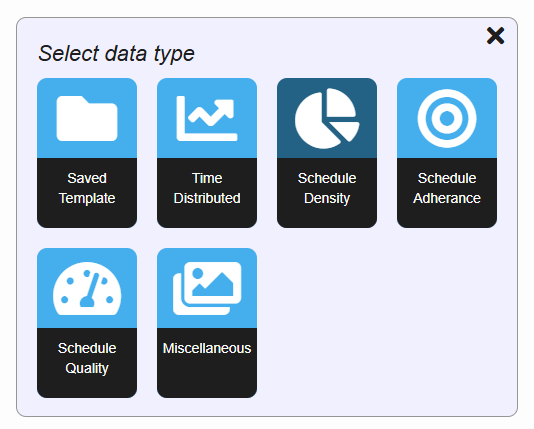
Task: Click the Time Distributed text label
Action: coord(207,188)
